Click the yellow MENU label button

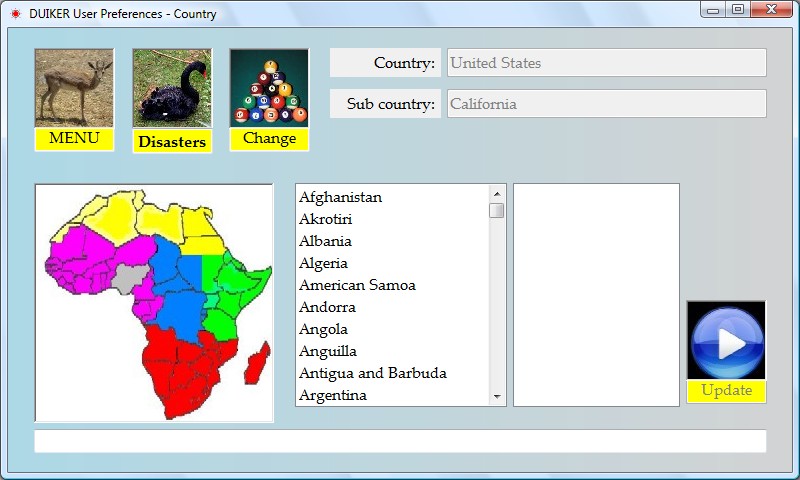click(x=74, y=139)
